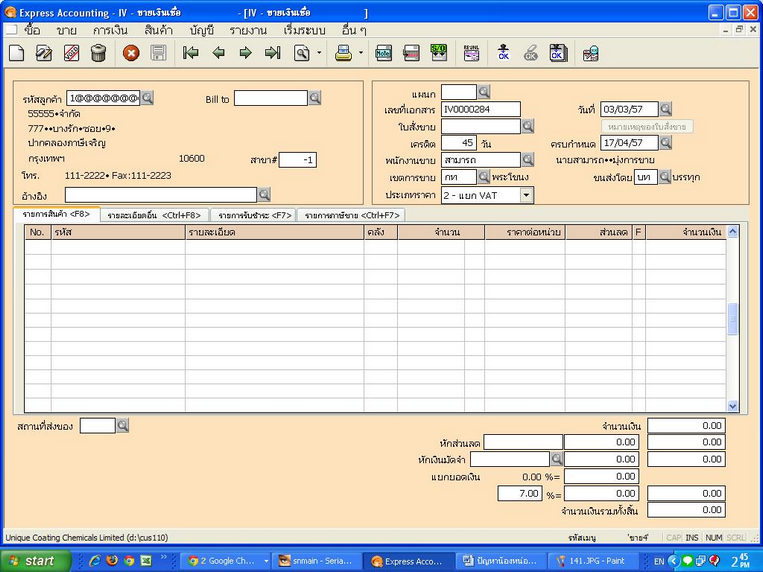763x572 pixels.
Task: Open the สินค้า menu
Action: point(158,30)
